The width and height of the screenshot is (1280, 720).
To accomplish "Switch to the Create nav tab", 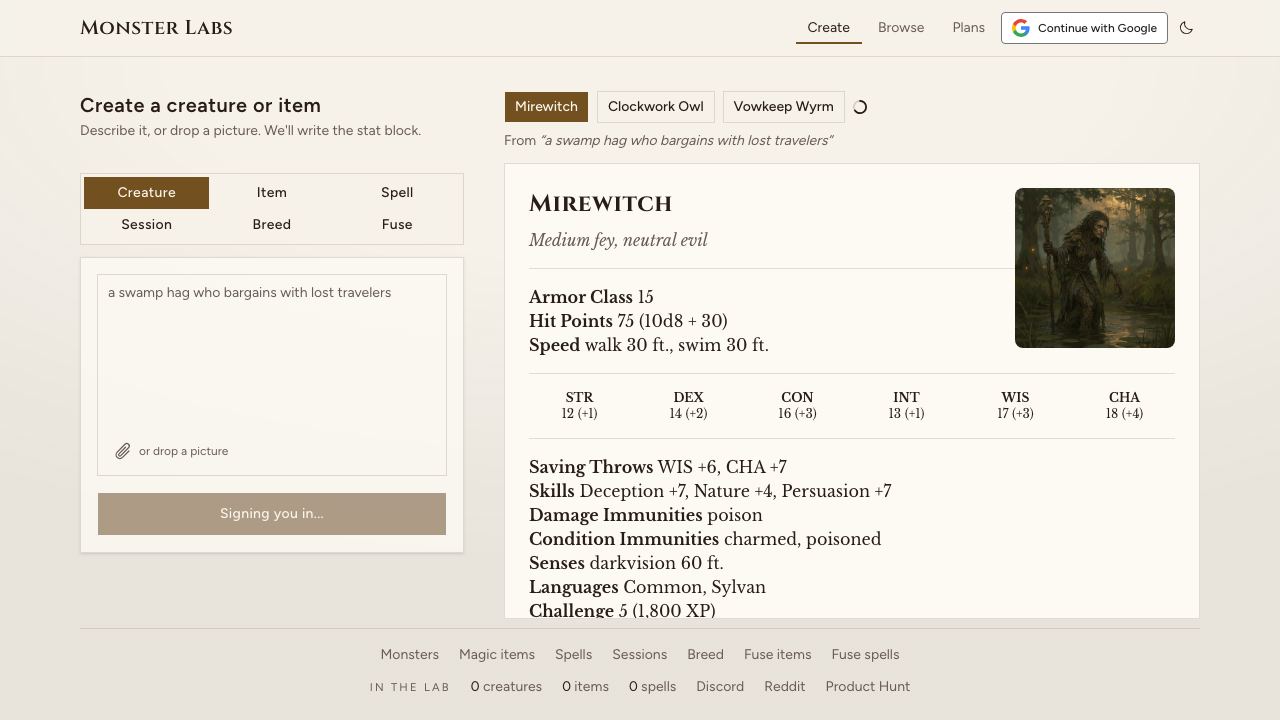I will pos(828,28).
